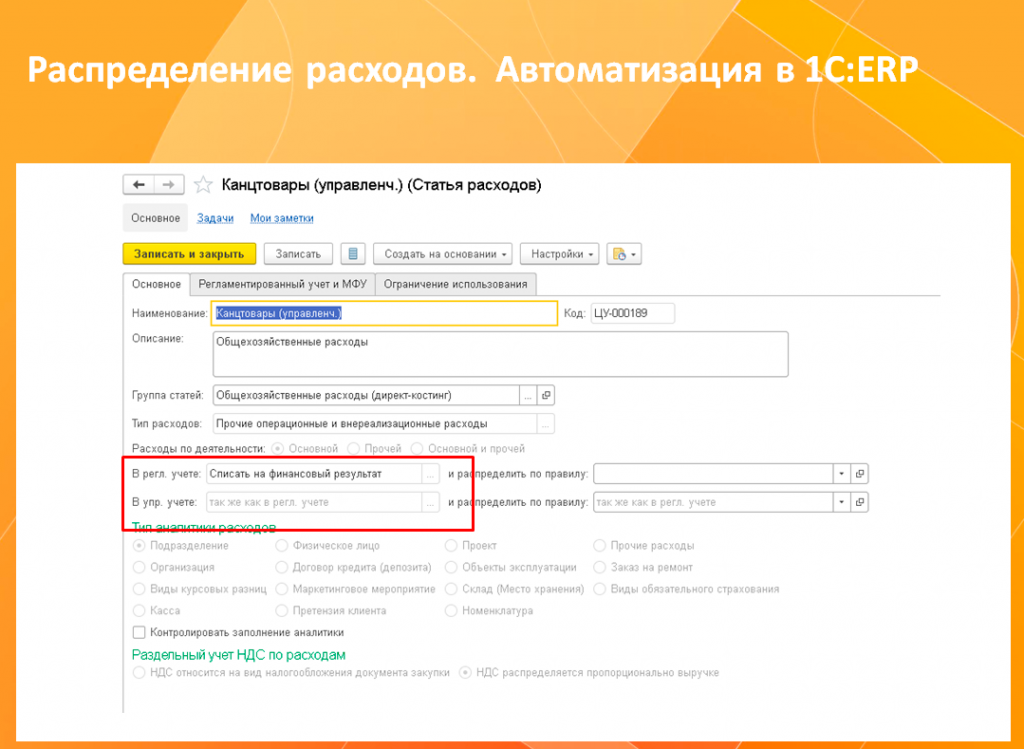The width and height of the screenshot is (1024, 749).
Task: Open the Задачи link
Action: [x=215, y=218]
